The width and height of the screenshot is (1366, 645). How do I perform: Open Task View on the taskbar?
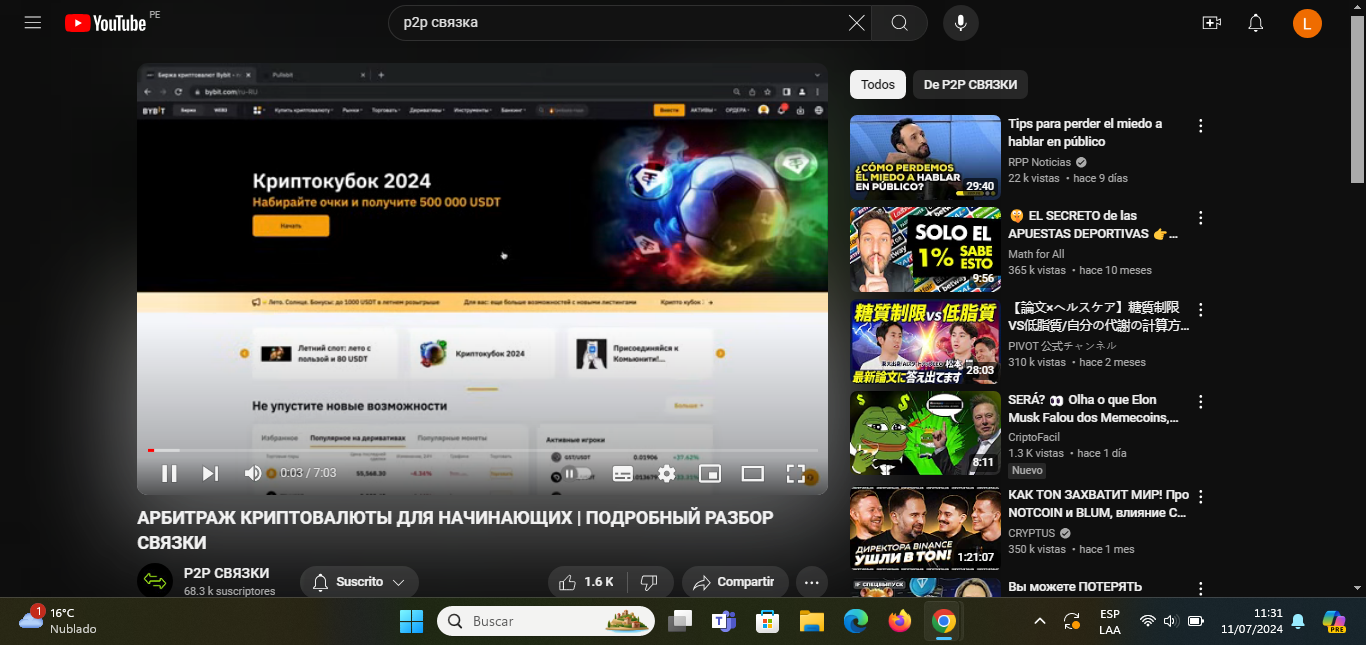click(681, 621)
